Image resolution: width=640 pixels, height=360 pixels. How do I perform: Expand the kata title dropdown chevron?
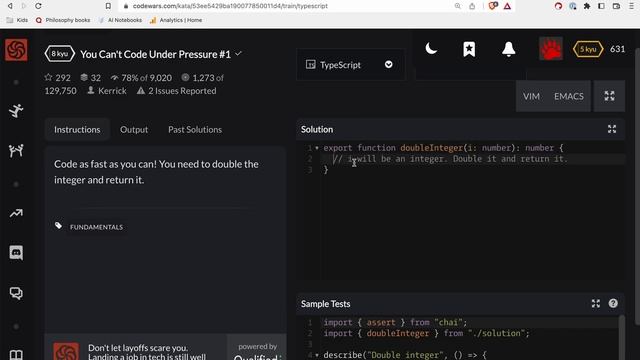coord(238,53)
